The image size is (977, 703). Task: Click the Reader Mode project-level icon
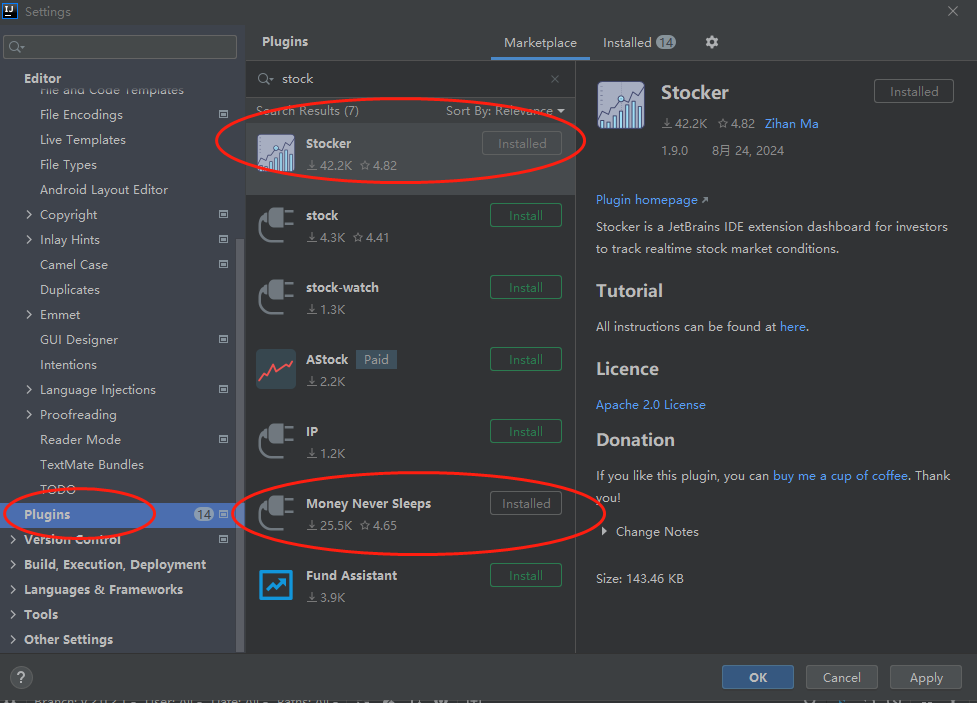point(223,439)
